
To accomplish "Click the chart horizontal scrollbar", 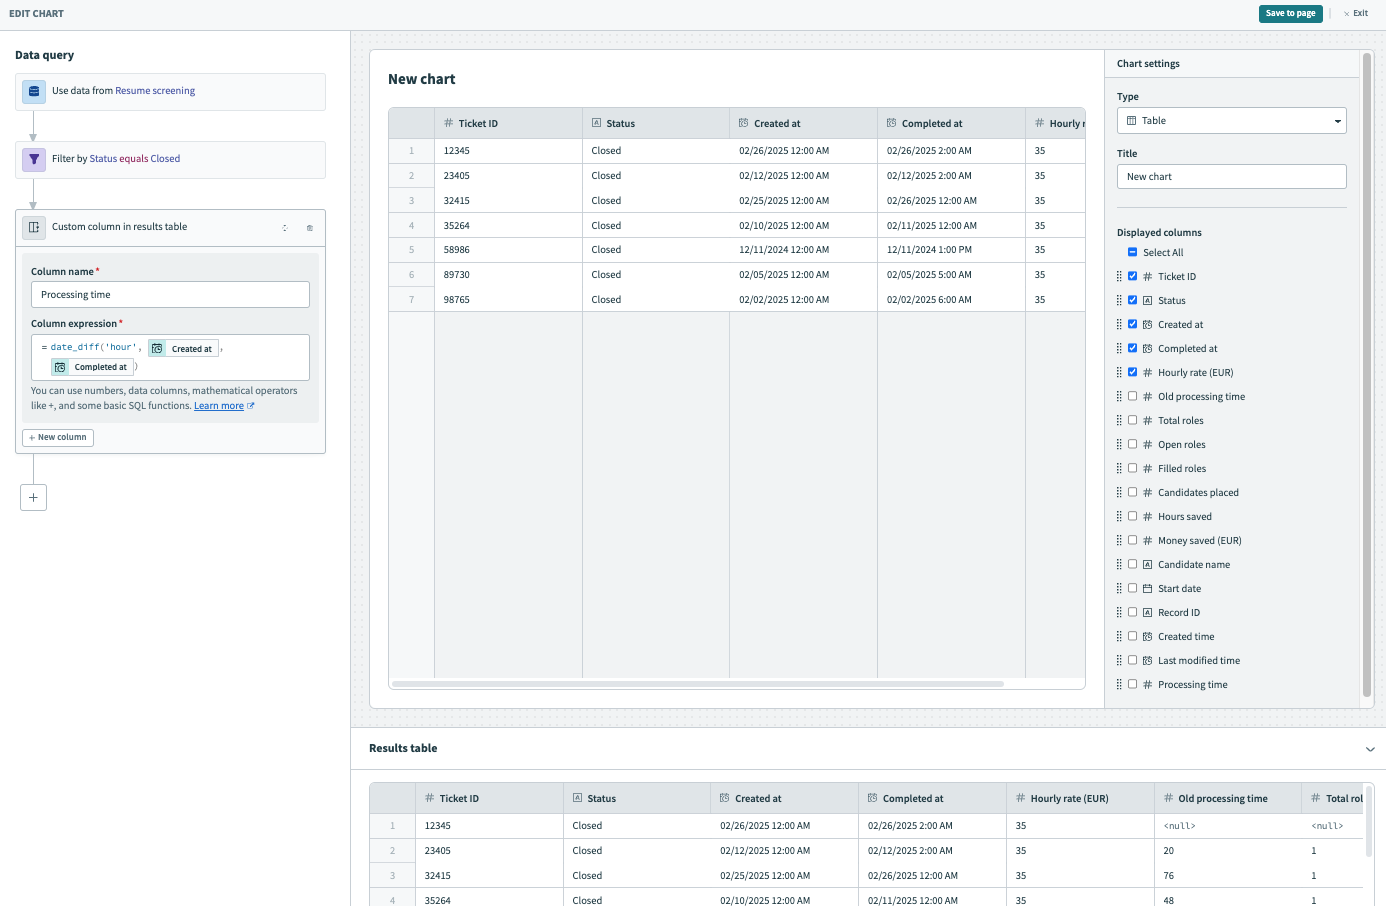I will 697,684.
